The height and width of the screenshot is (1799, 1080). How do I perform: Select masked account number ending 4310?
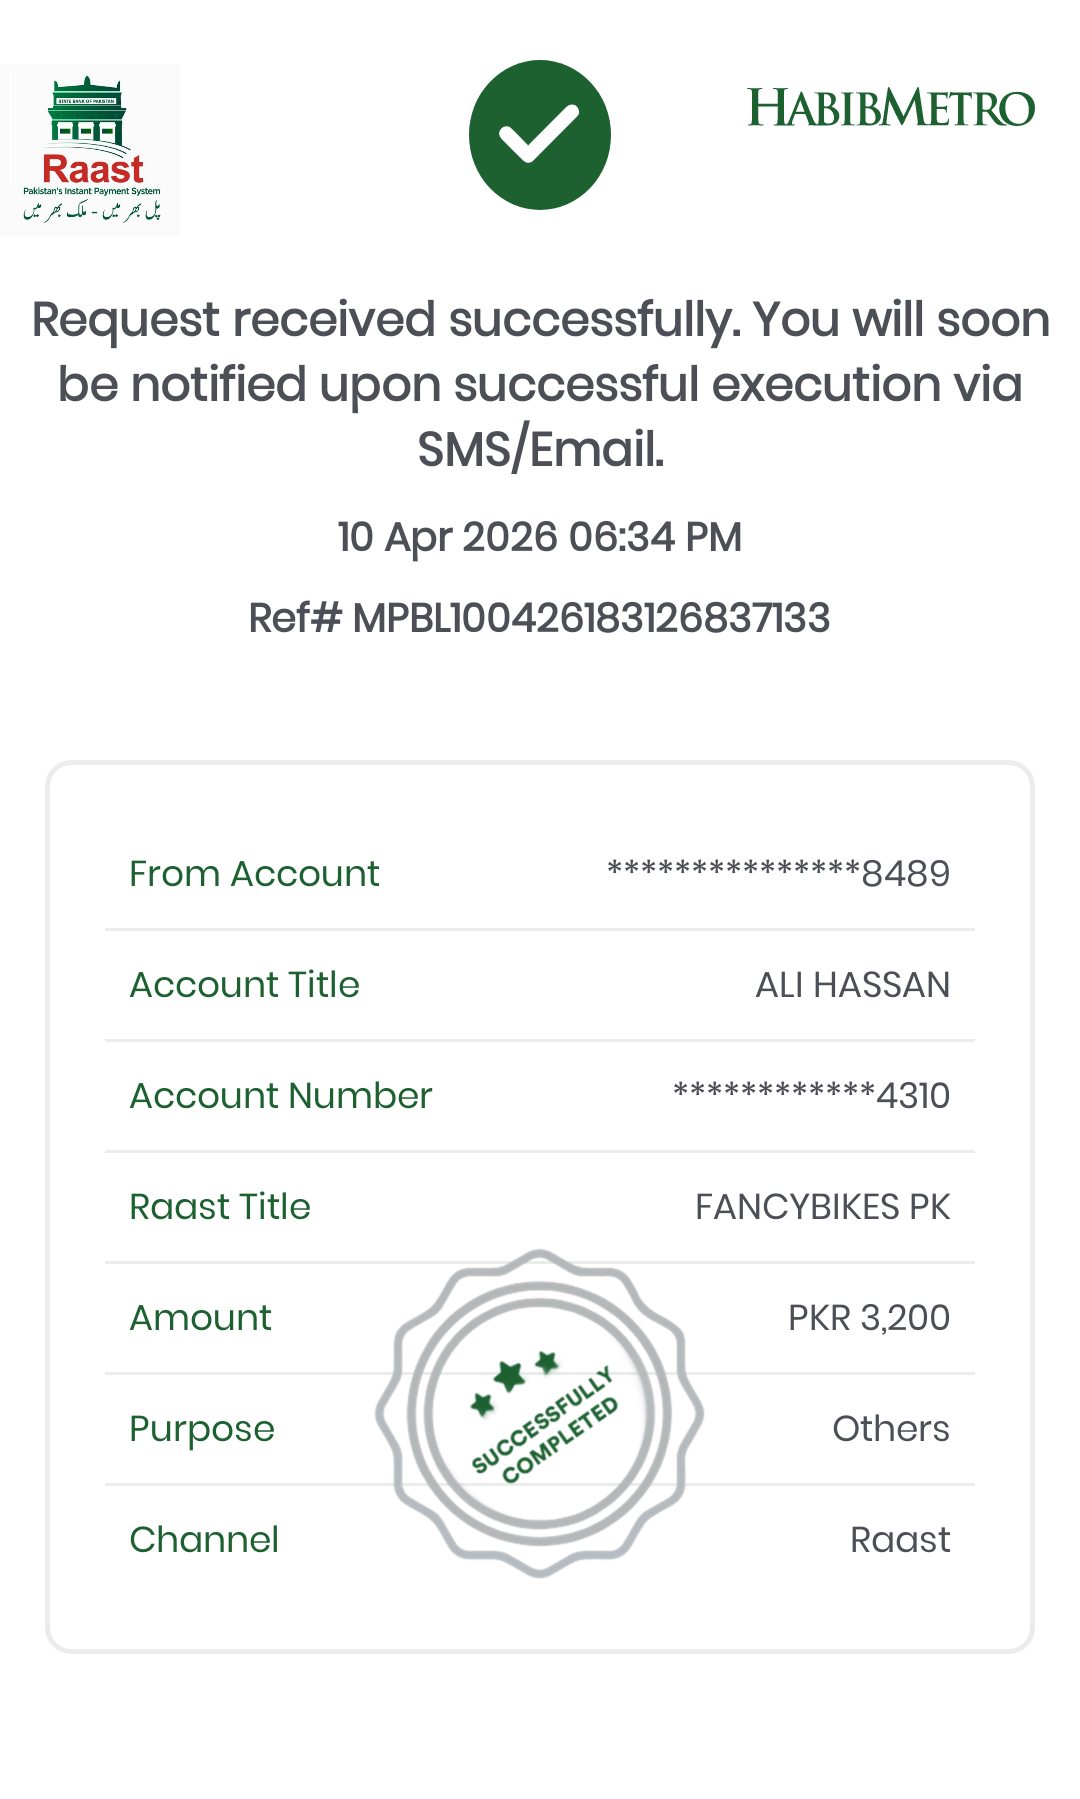pos(811,1096)
